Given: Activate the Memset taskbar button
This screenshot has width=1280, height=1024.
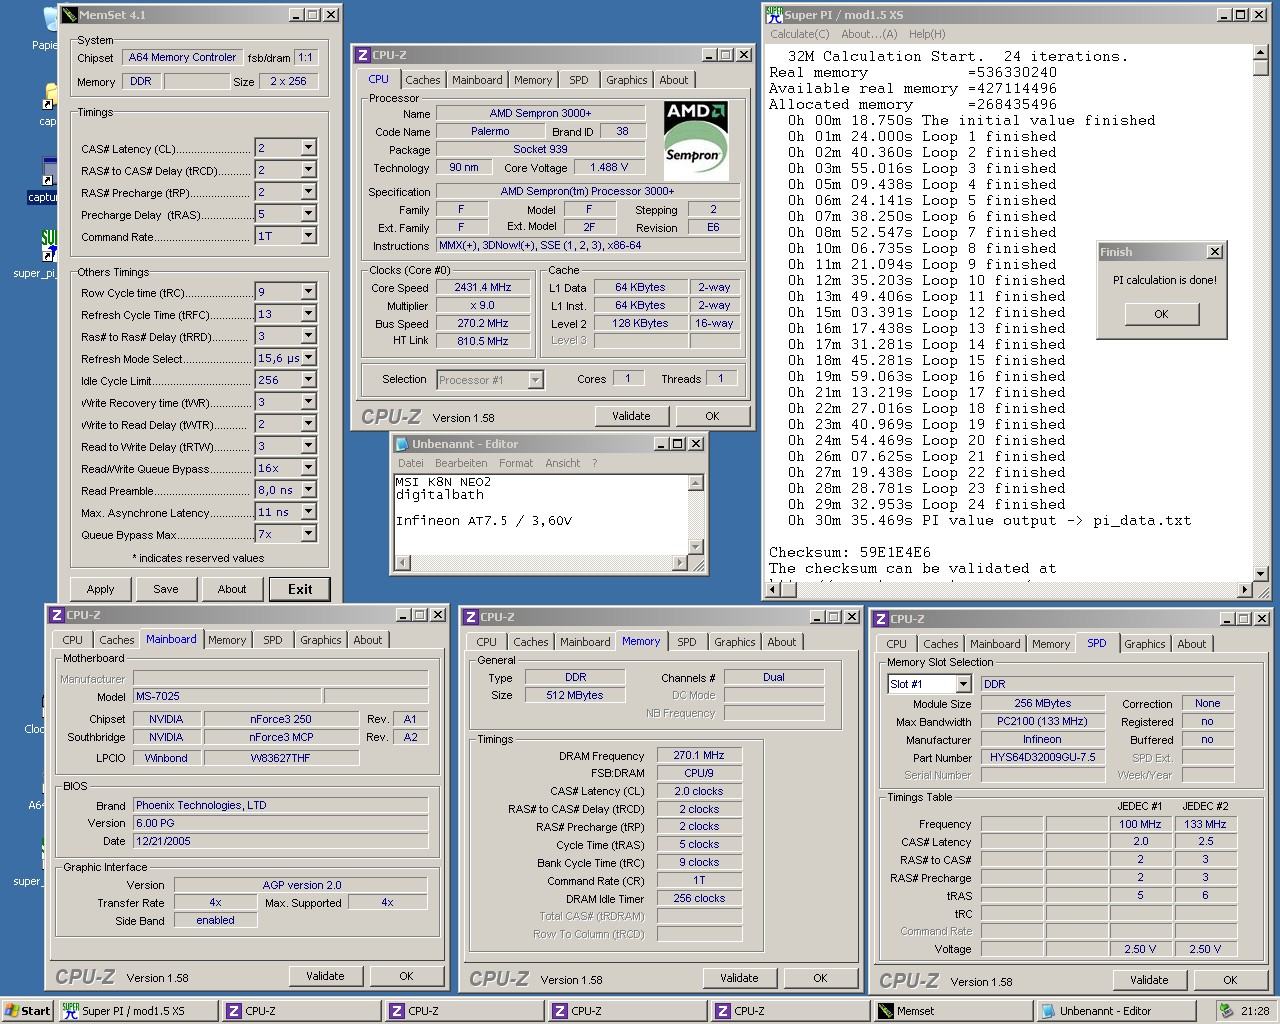Looking at the screenshot, I should coord(952,1011).
